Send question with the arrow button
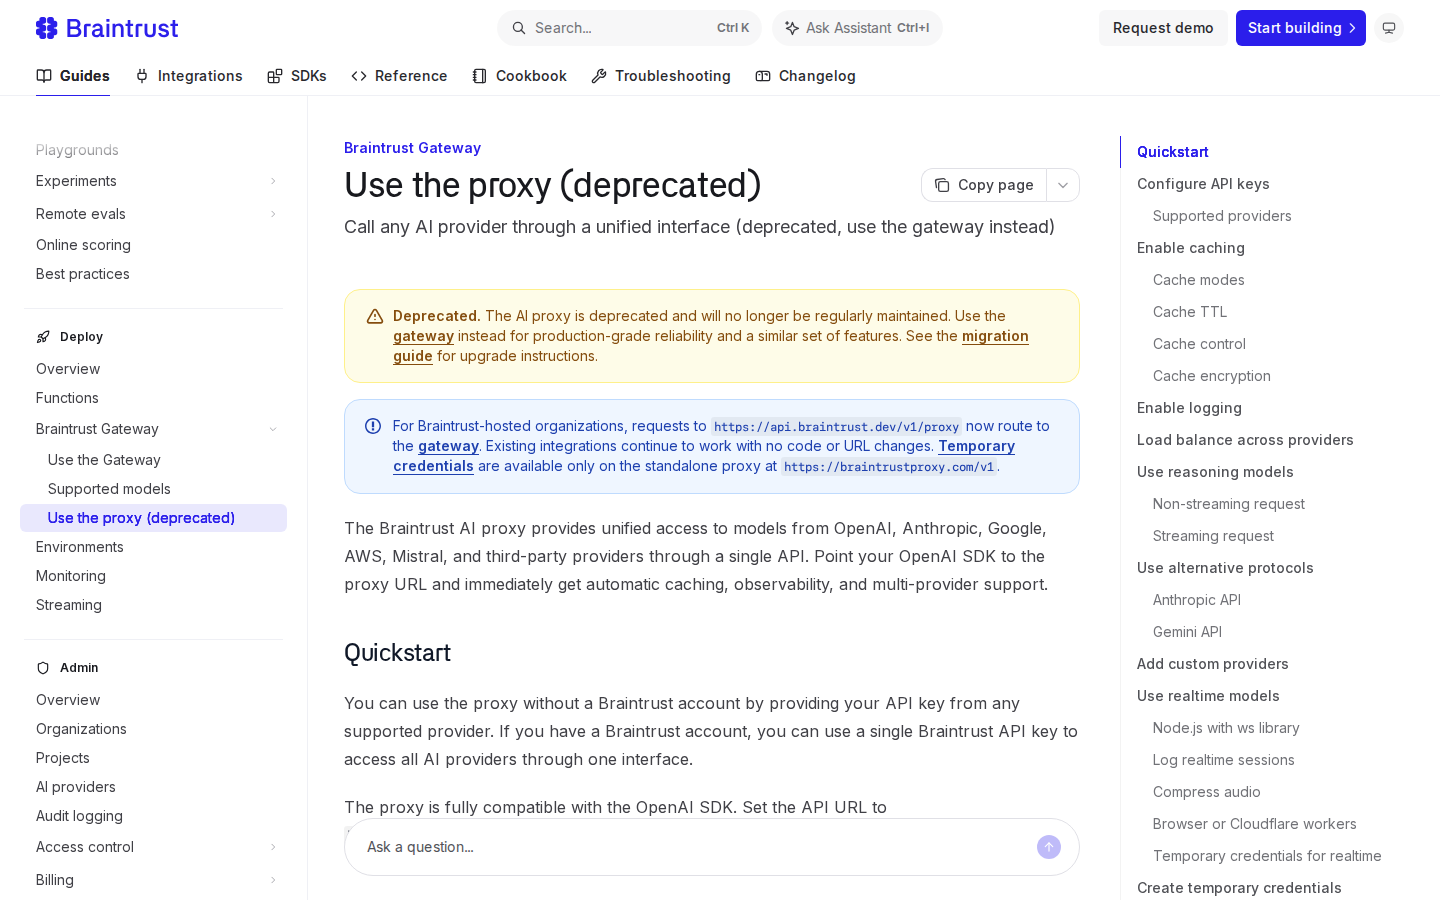This screenshot has width=1440, height=900. pos(1049,847)
